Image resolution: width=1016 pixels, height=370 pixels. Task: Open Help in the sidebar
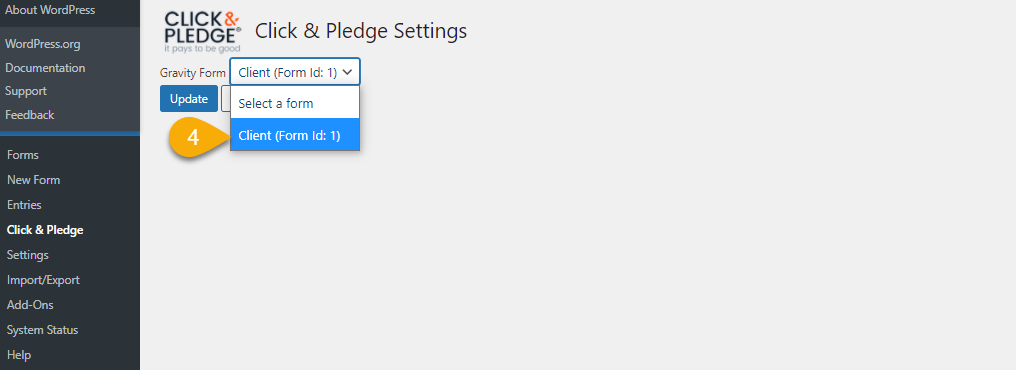pyautogui.click(x=19, y=354)
